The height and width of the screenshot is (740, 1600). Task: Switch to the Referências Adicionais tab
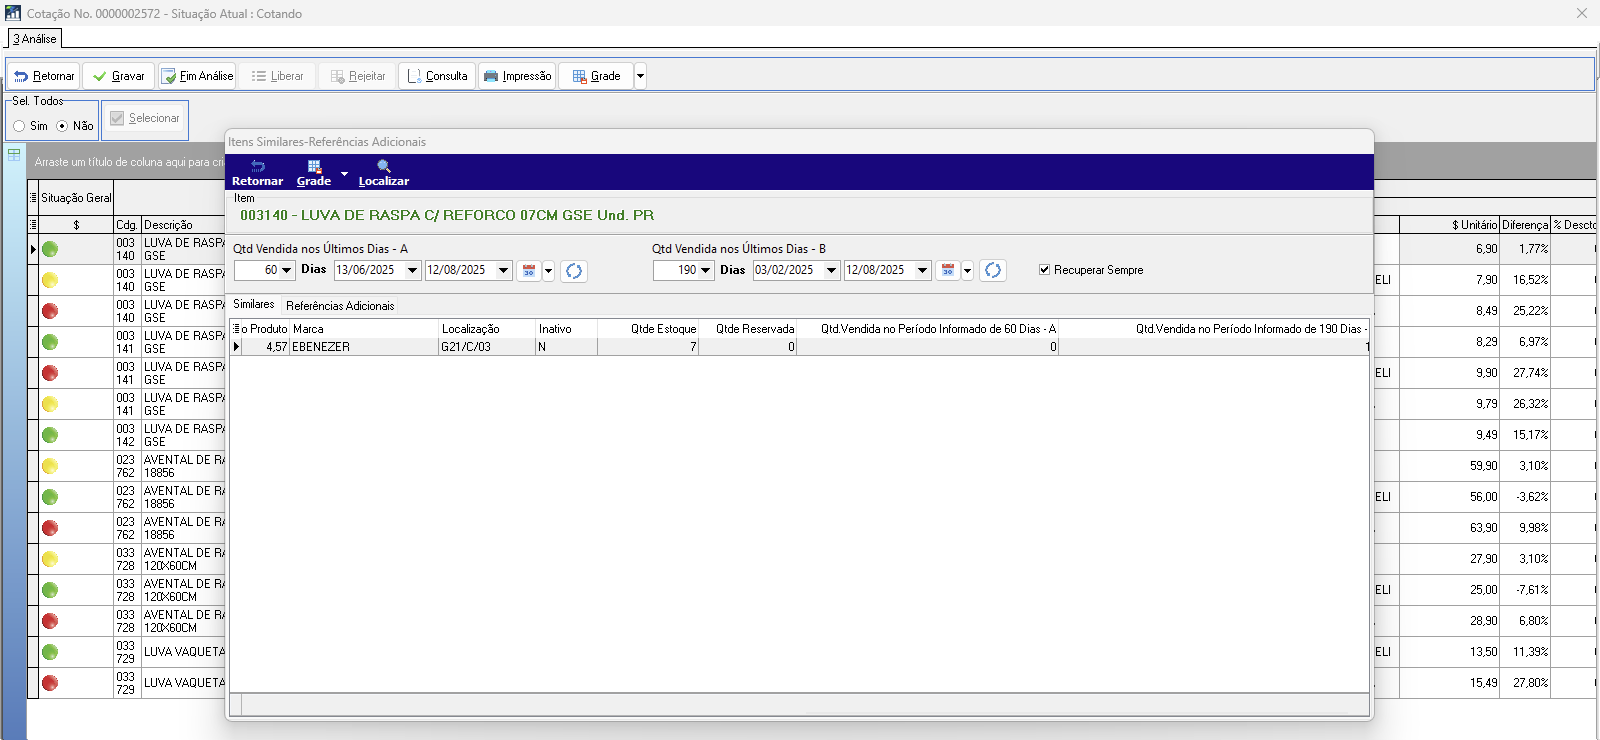[340, 306]
